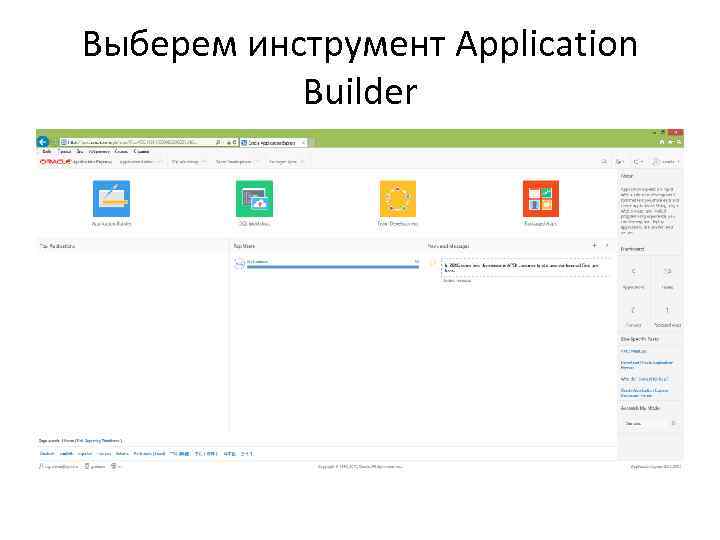The width and height of the screenshot is (720, 540).
Task: Open the Вид browser menu
Action: (80, 152)
